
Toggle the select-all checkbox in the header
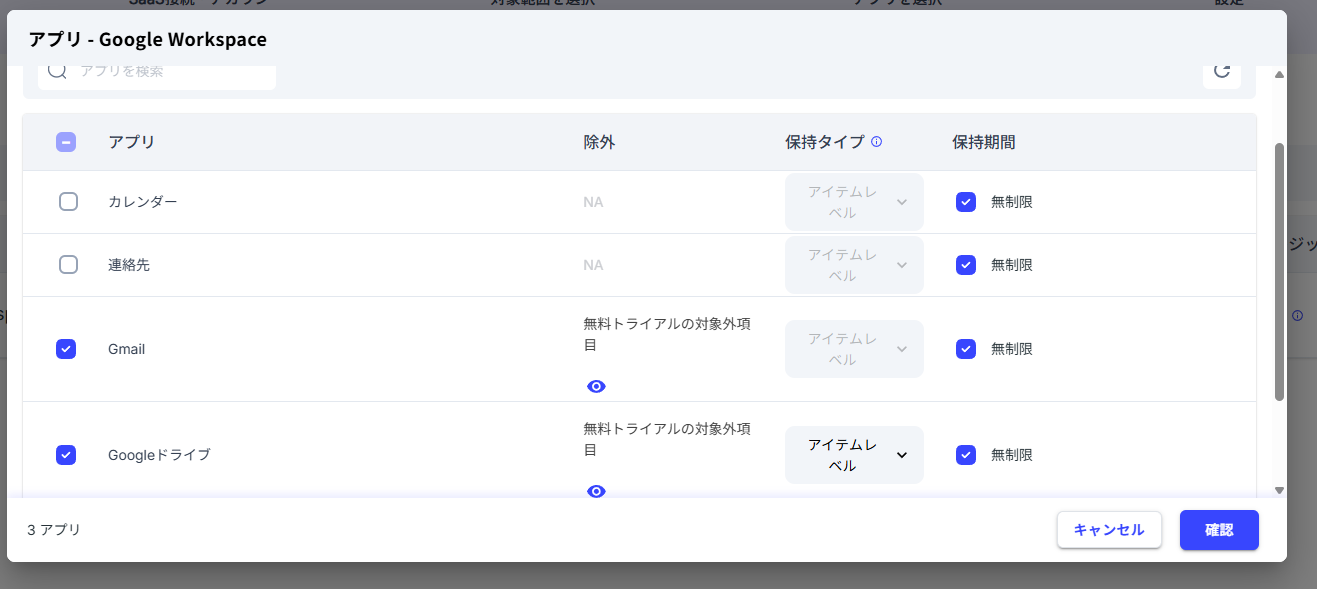click(66, 141)
